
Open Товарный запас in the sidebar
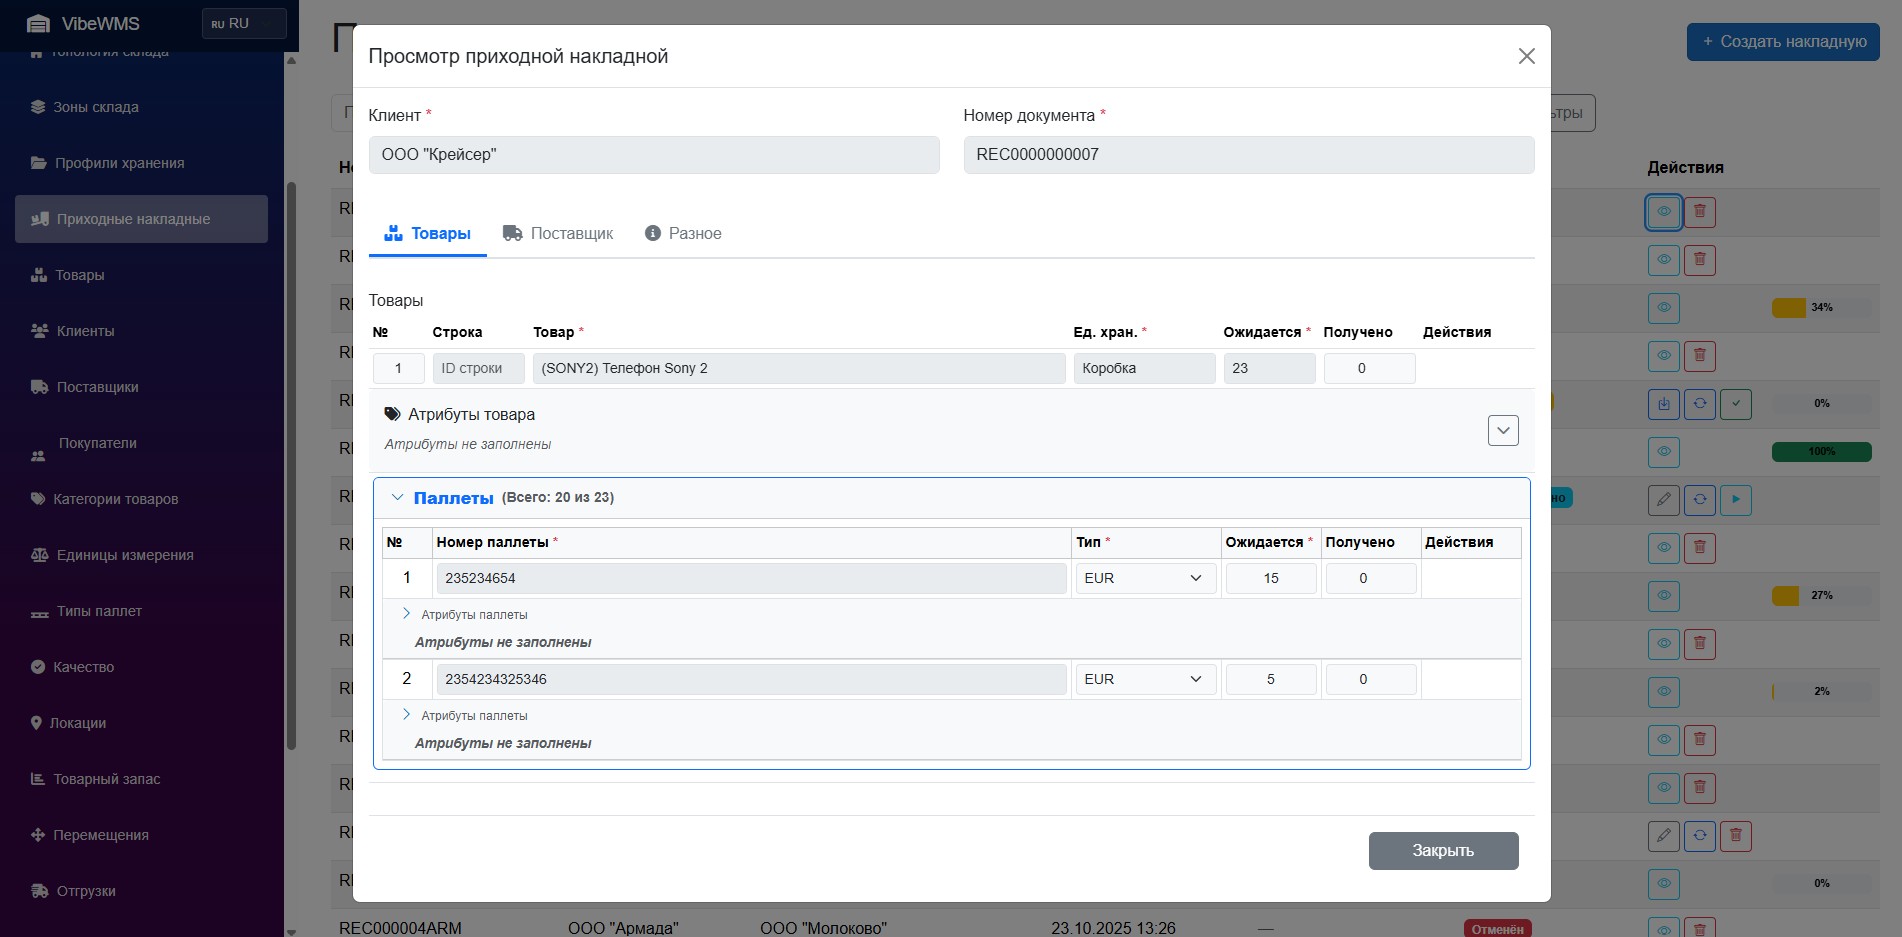tap(106, 779)
